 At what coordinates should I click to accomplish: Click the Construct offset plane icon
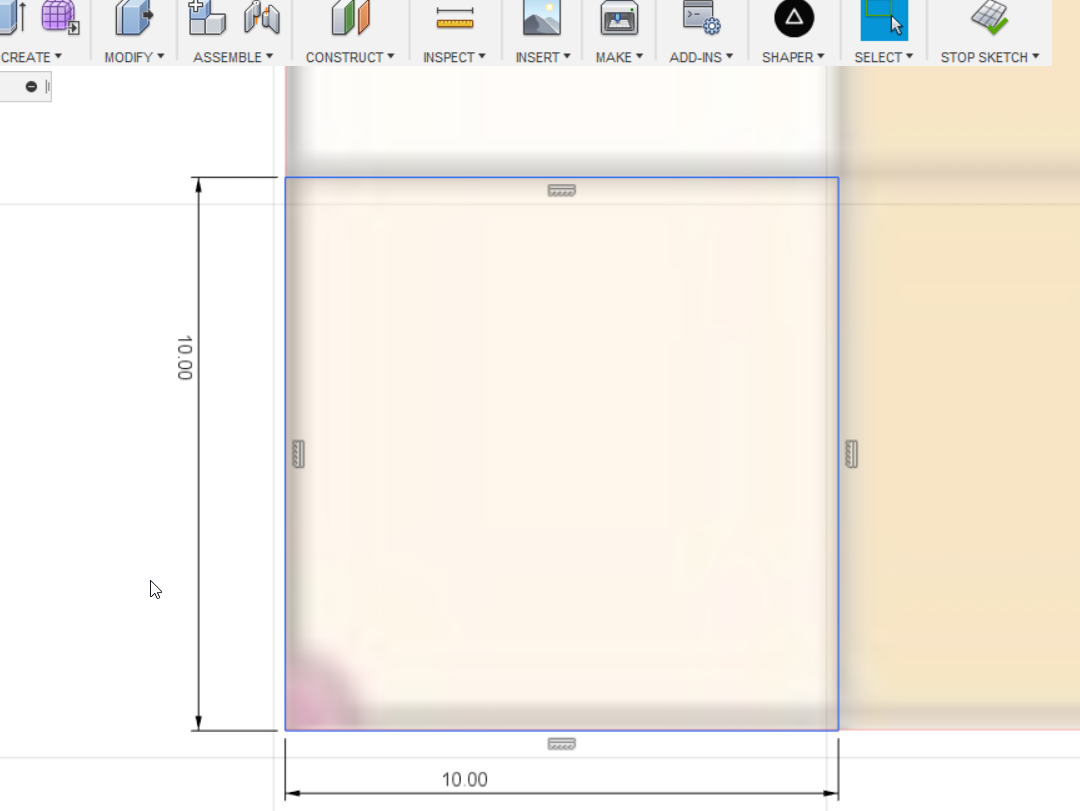tap(350, 18)
